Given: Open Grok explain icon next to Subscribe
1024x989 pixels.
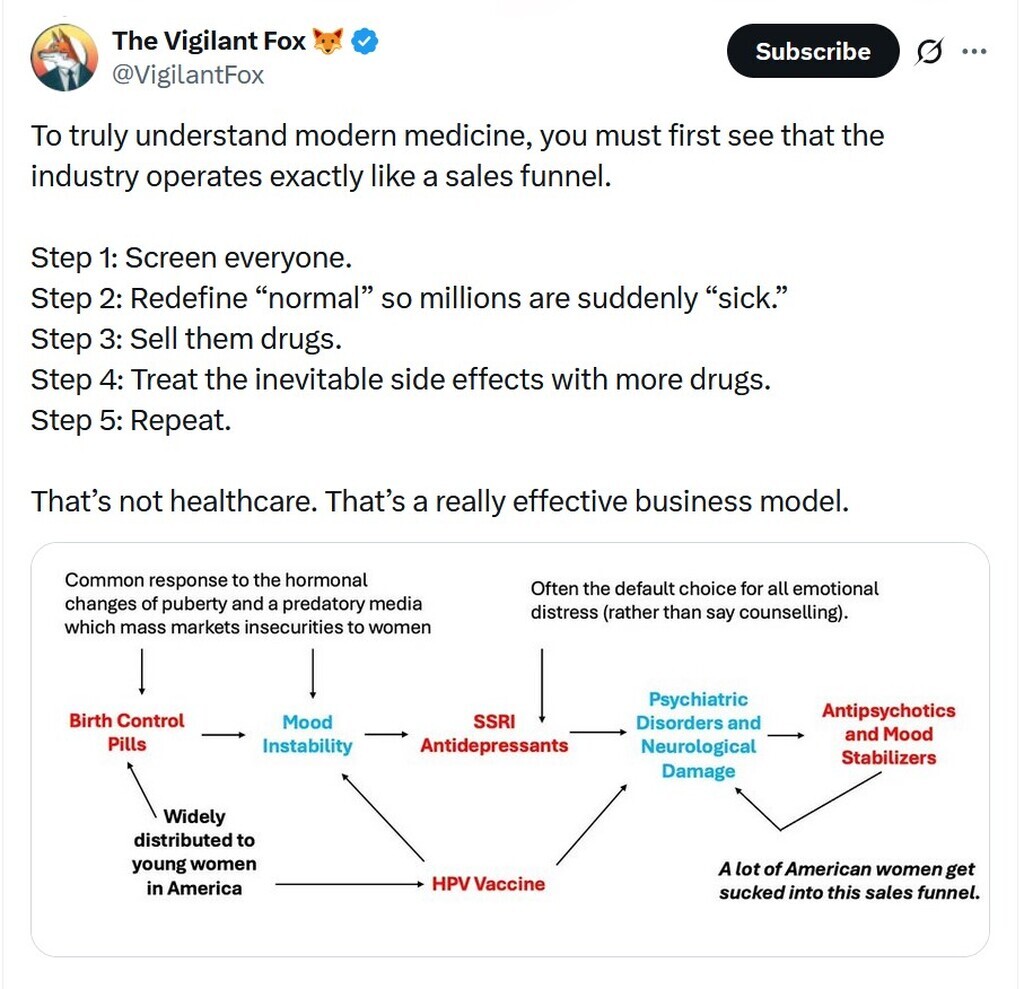Looking at the screenshot, I should tap(929, 51).
